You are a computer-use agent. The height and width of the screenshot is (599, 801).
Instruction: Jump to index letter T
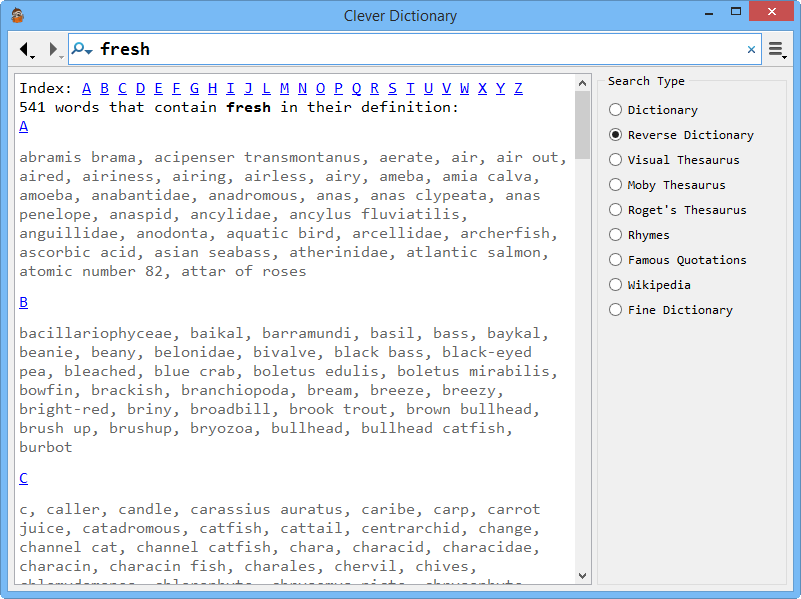(x=410, y=88)
